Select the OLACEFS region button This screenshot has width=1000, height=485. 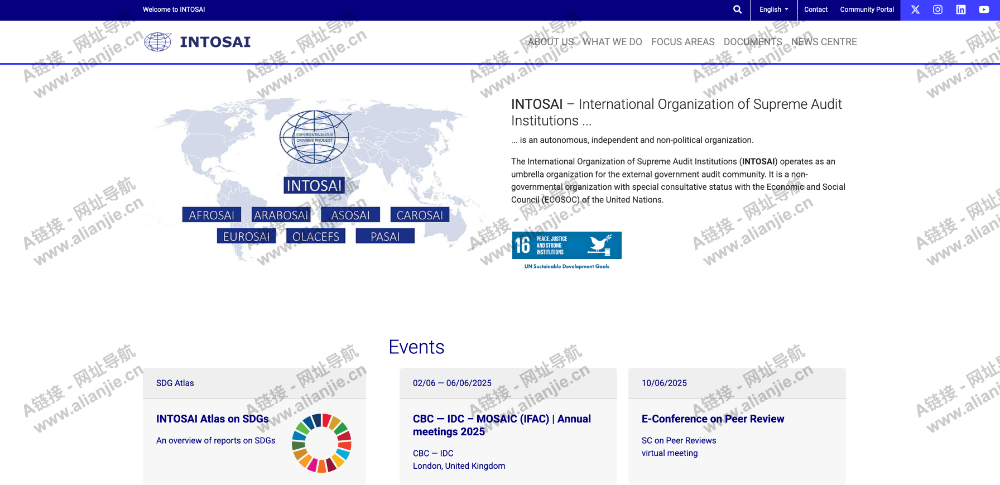point(316,236)
